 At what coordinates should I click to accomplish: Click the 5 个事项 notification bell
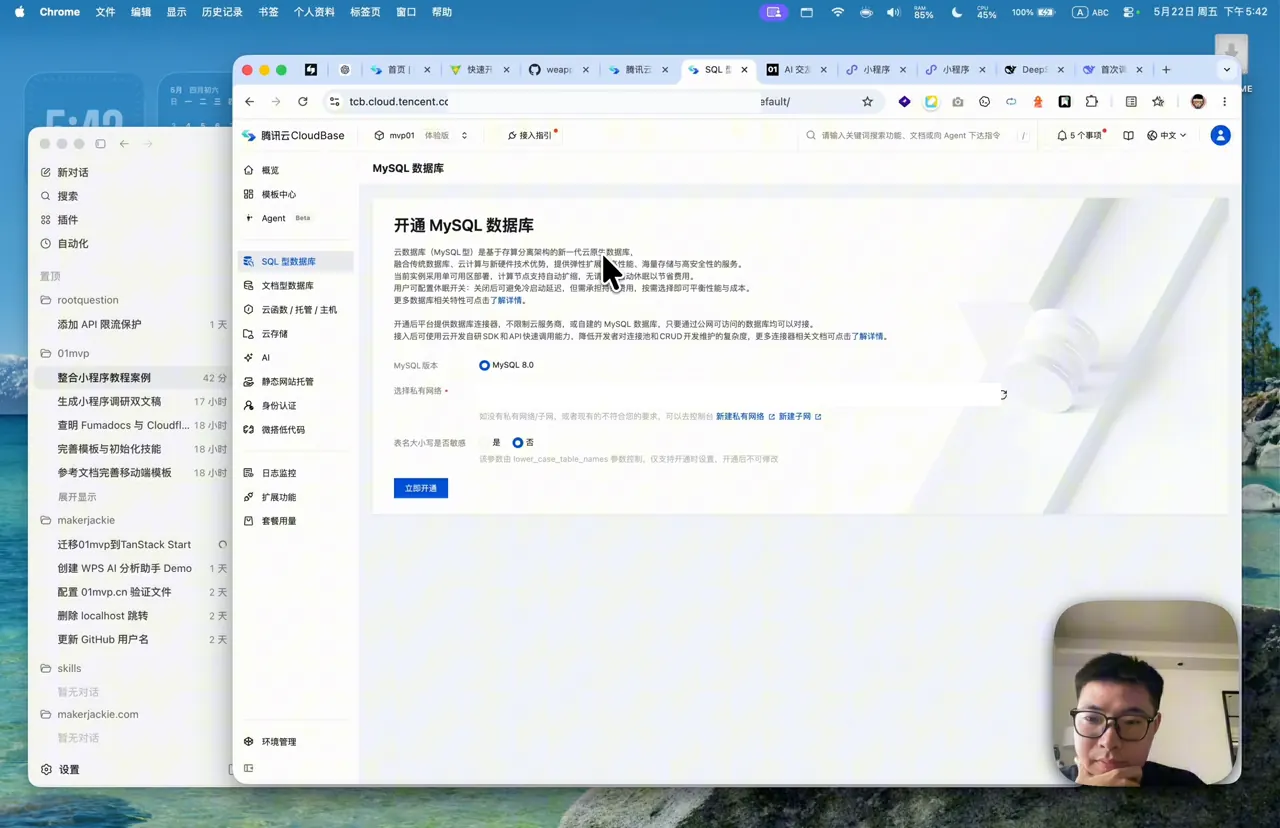[1080, 135]
